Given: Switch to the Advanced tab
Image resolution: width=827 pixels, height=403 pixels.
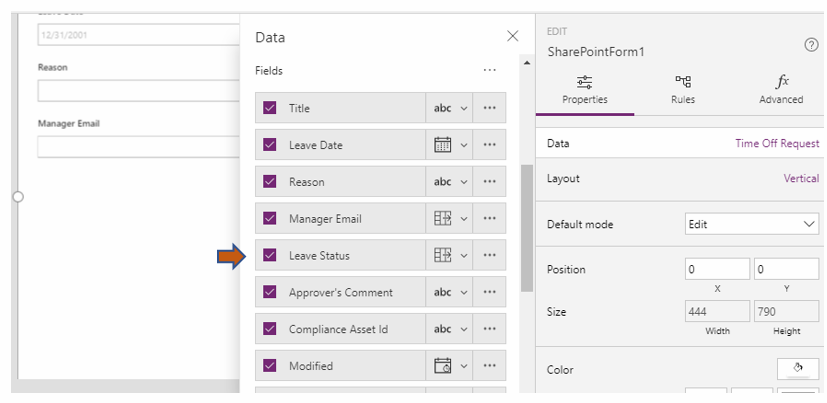Looking at the screenshot, I should [781, 89].
